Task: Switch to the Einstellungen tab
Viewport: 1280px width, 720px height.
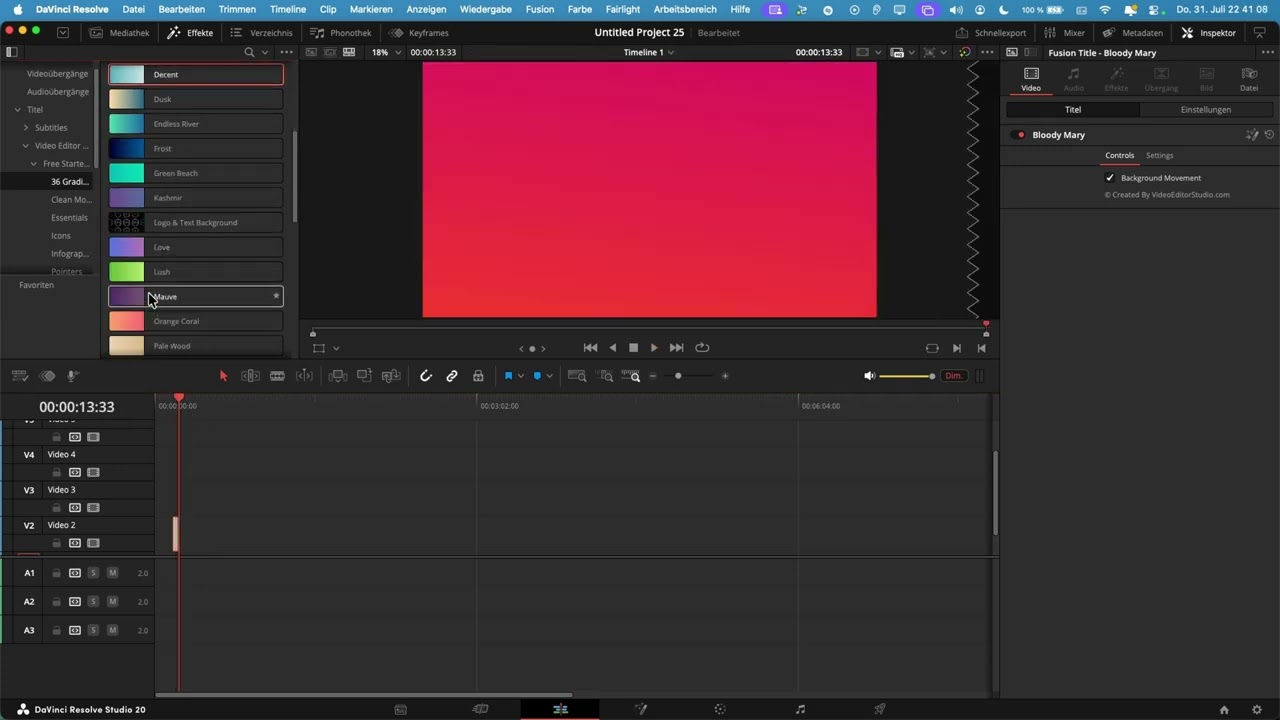Action: (x=1206, y=110)
